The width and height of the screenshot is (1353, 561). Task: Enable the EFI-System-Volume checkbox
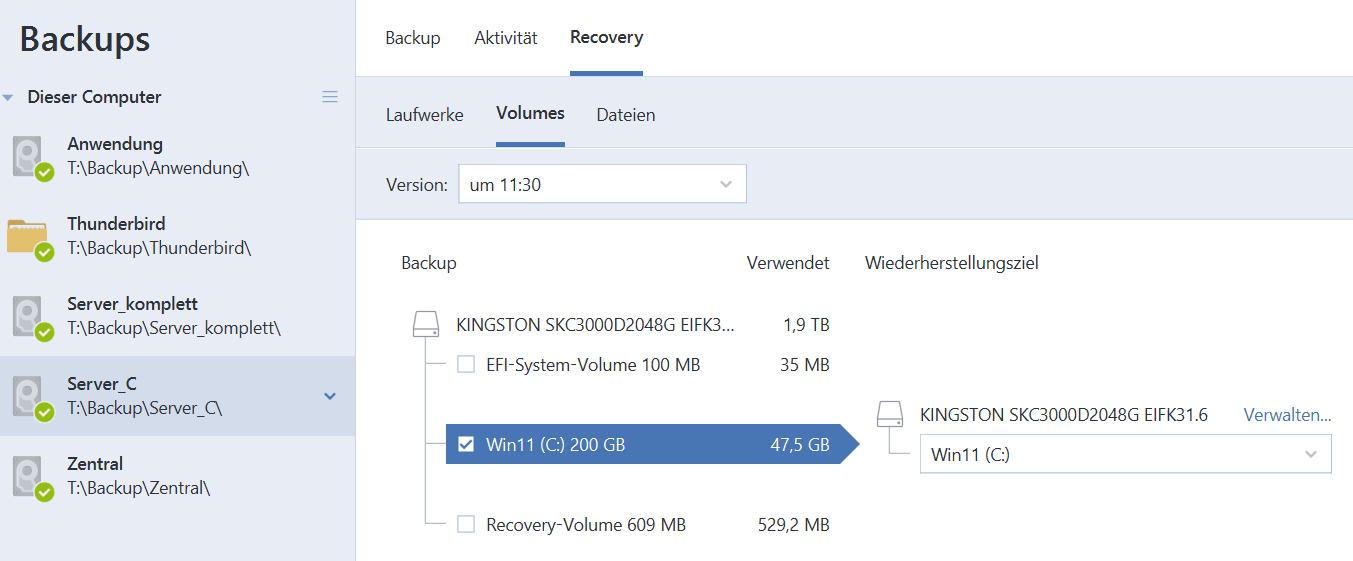coord(466,365)
